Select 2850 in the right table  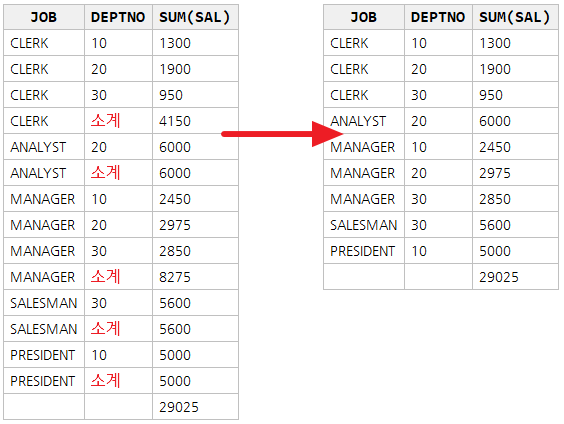[495, 199]
